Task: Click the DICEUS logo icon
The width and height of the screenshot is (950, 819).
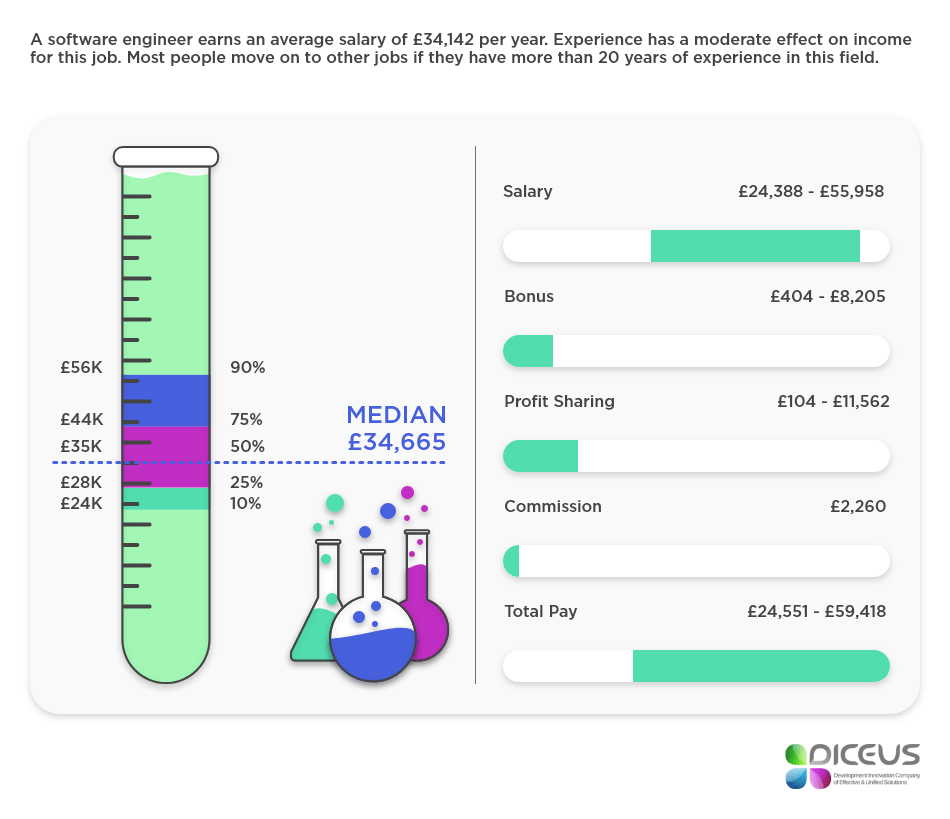Action: pyautogui.click(x=807, y=766)
